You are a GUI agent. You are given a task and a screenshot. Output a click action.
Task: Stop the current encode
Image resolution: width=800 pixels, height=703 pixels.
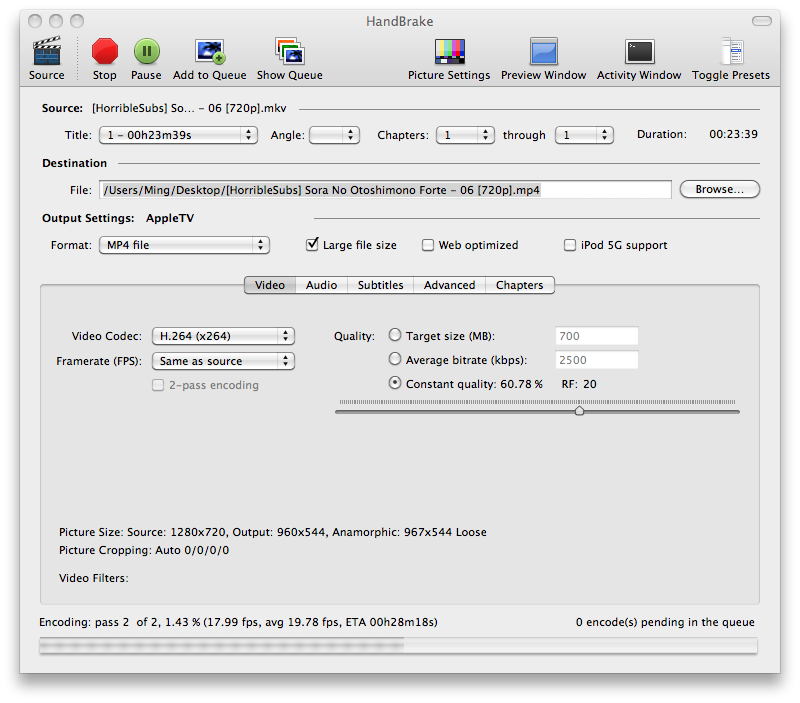(x=105, y=51)
